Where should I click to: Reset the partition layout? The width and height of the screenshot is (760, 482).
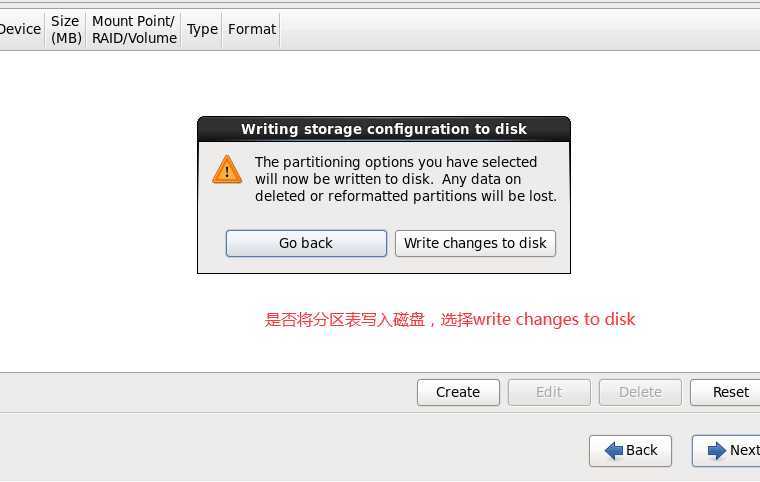[x=727, y=392]
